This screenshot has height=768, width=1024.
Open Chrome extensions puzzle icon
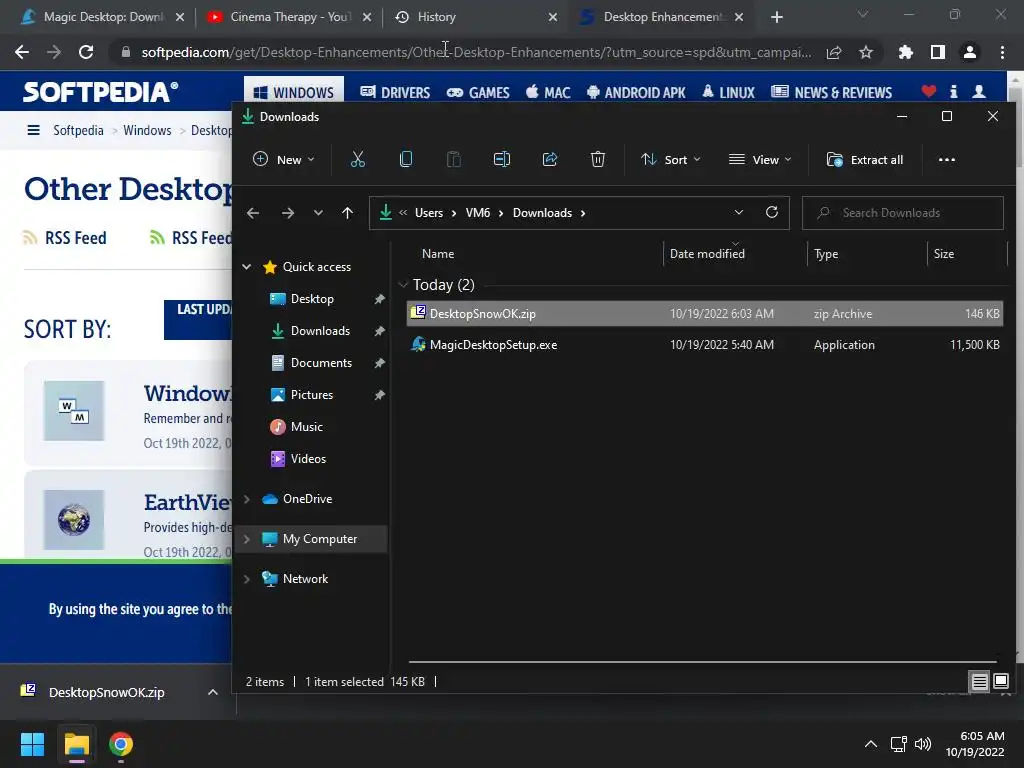tap(905, 52)
